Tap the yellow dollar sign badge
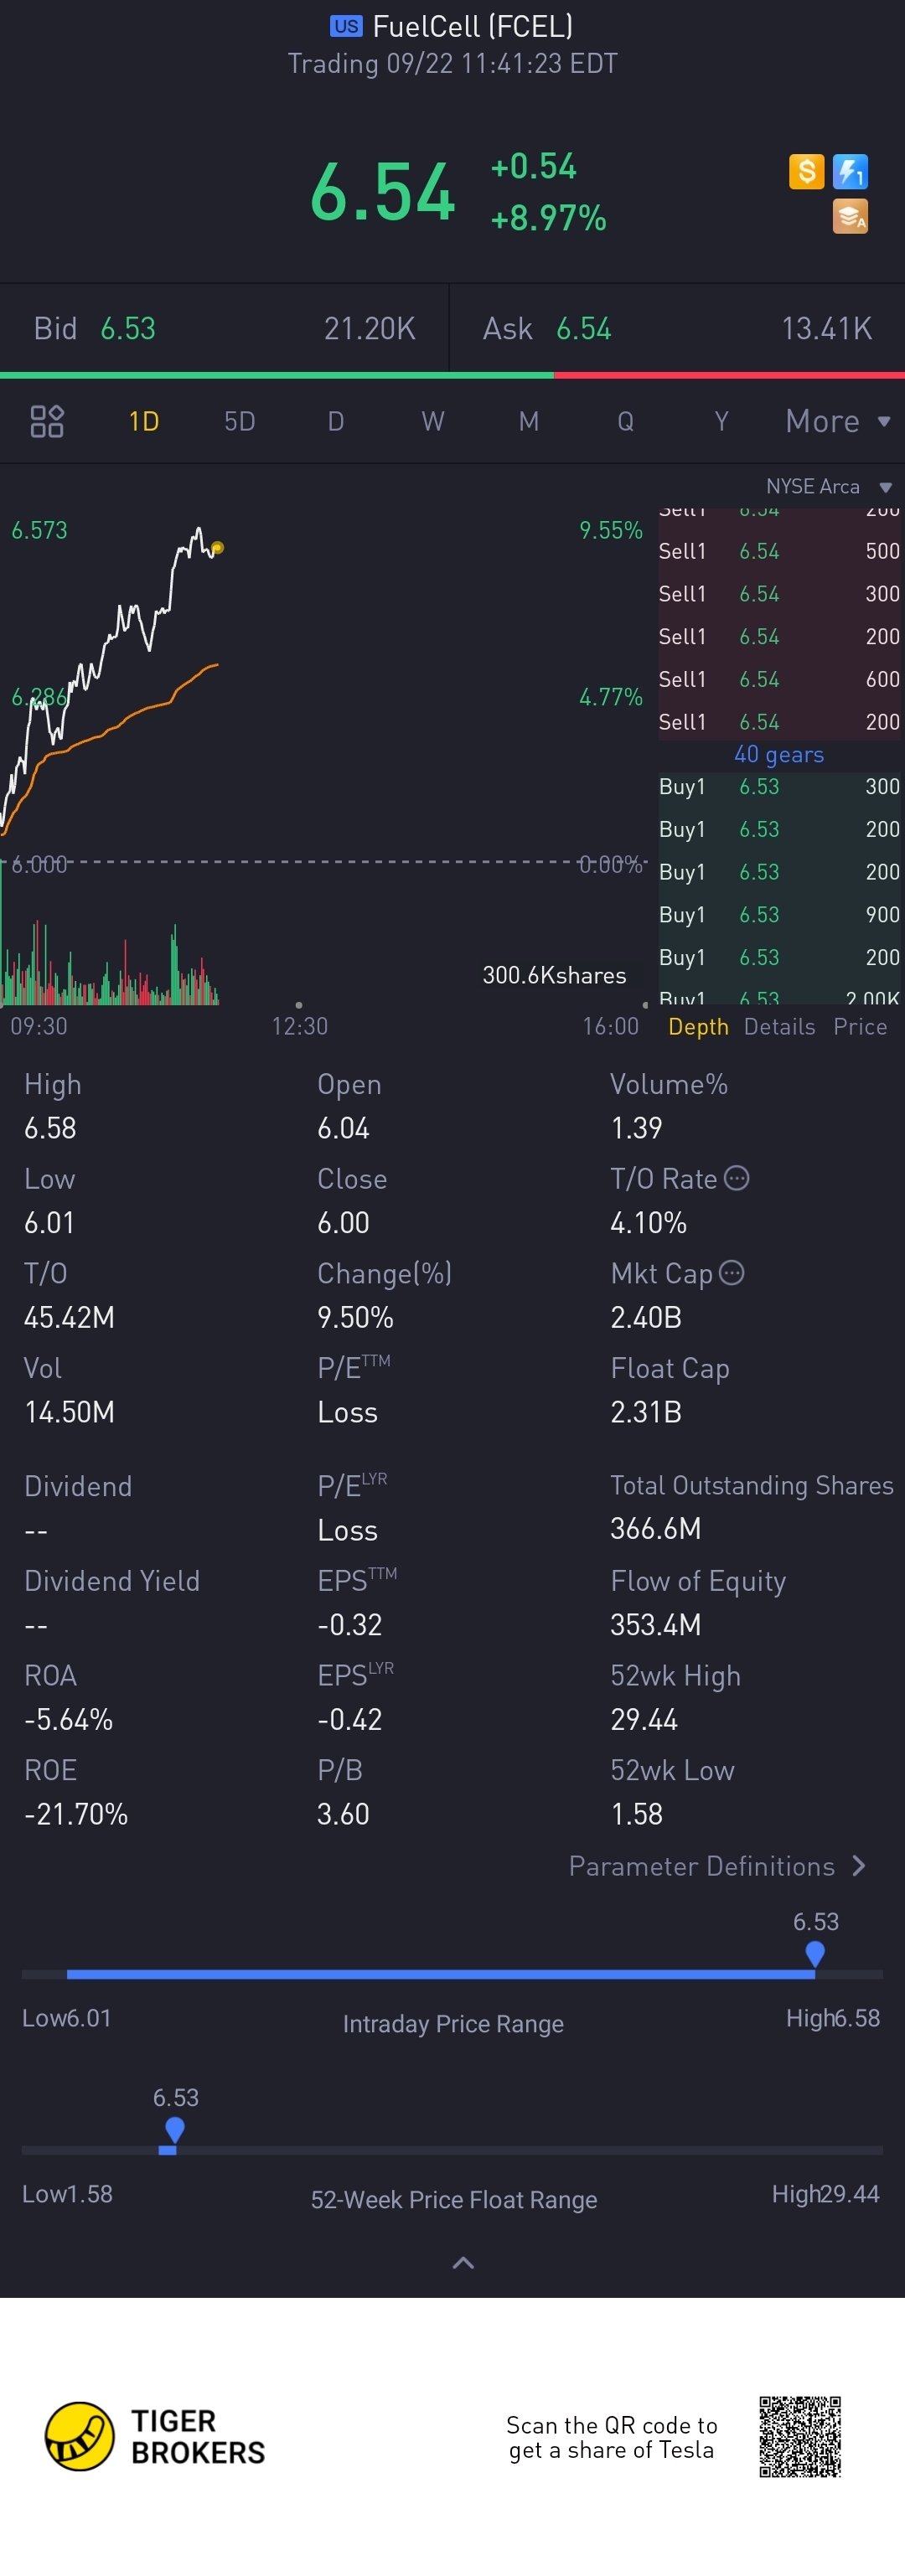This screenshot has width=905, height=2576. pyautogui.click(x=806, y=172)
